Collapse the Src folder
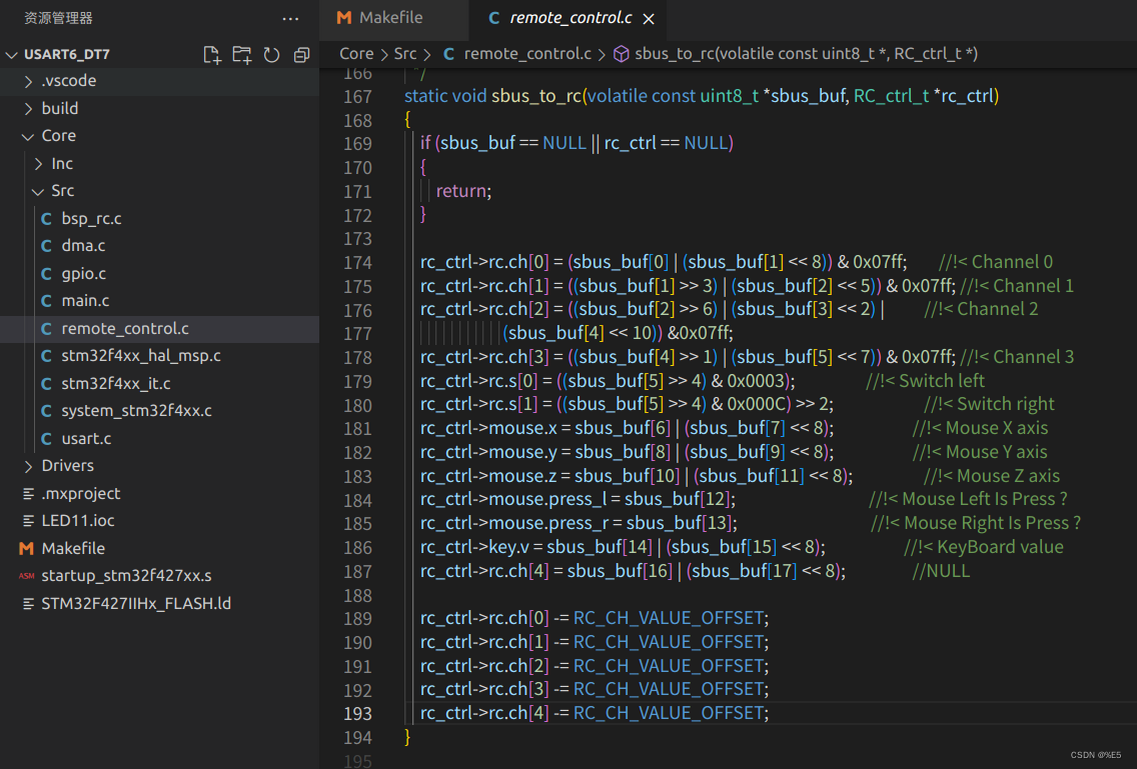Viewport: 1137px width, 769px height. pos(38,191)
